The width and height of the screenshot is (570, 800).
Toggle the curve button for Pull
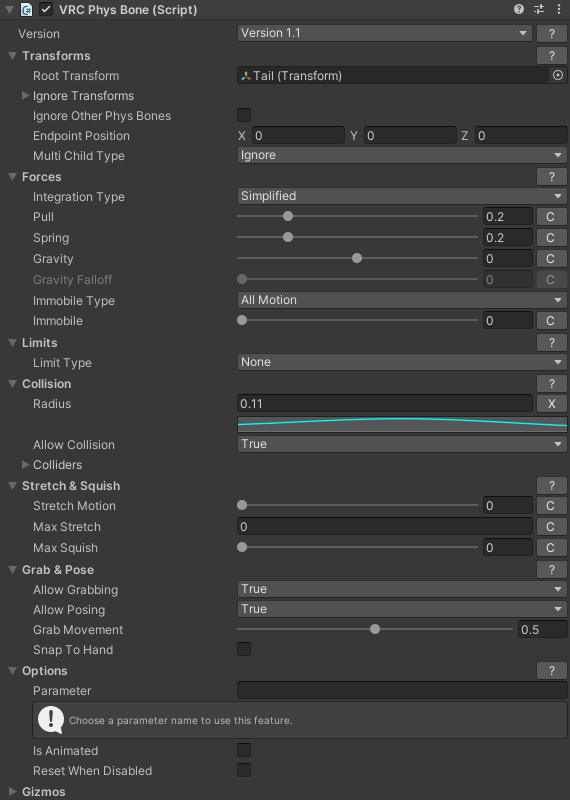click(x=551, y=217)
